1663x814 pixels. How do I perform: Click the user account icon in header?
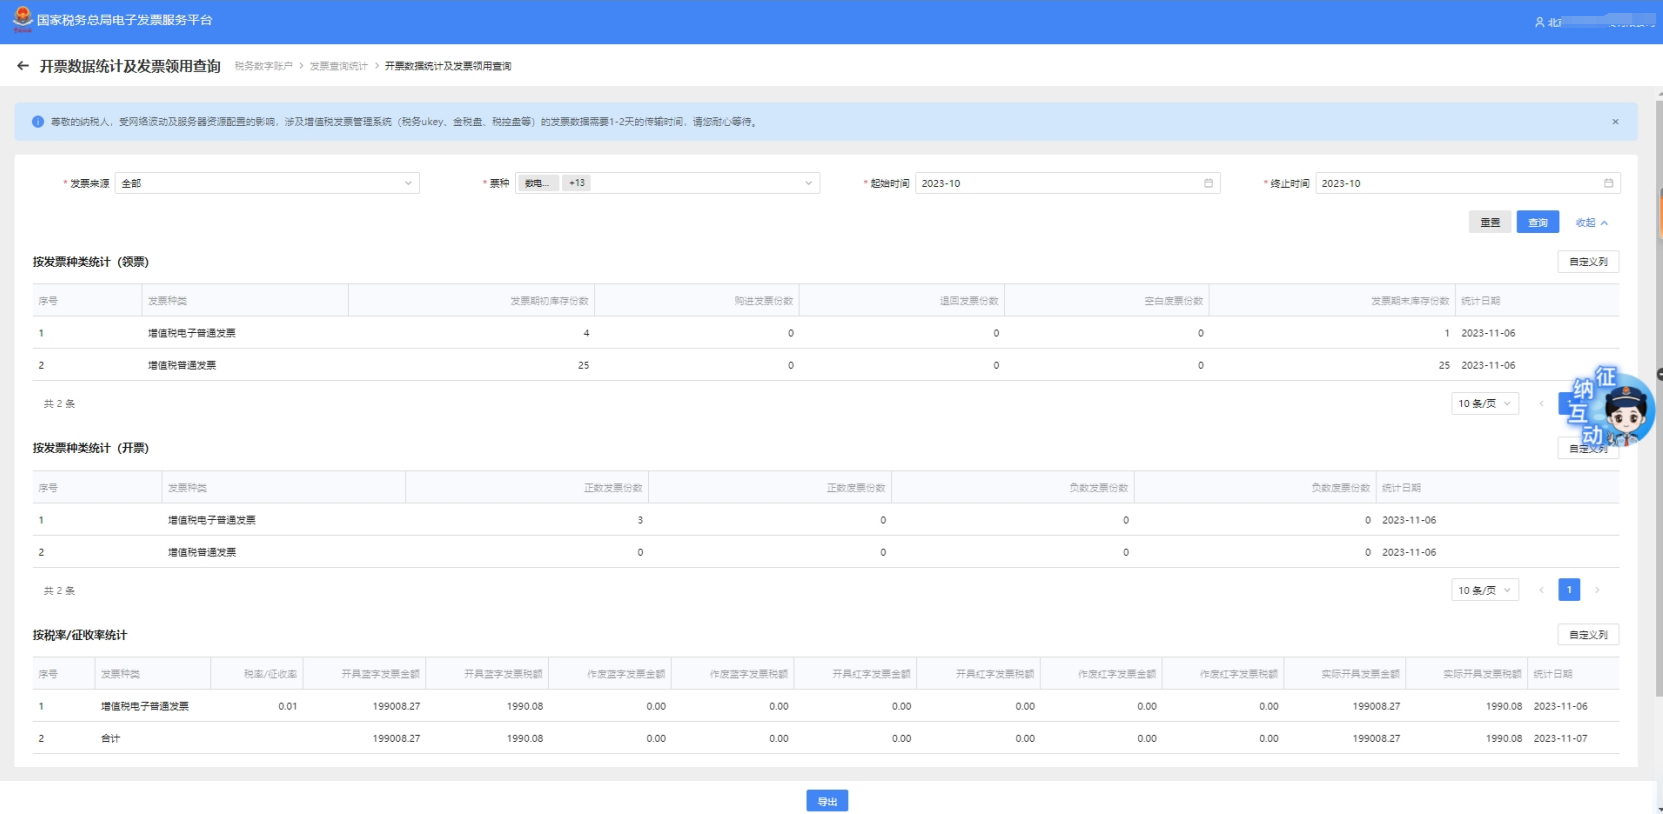tap(1539, 22)
